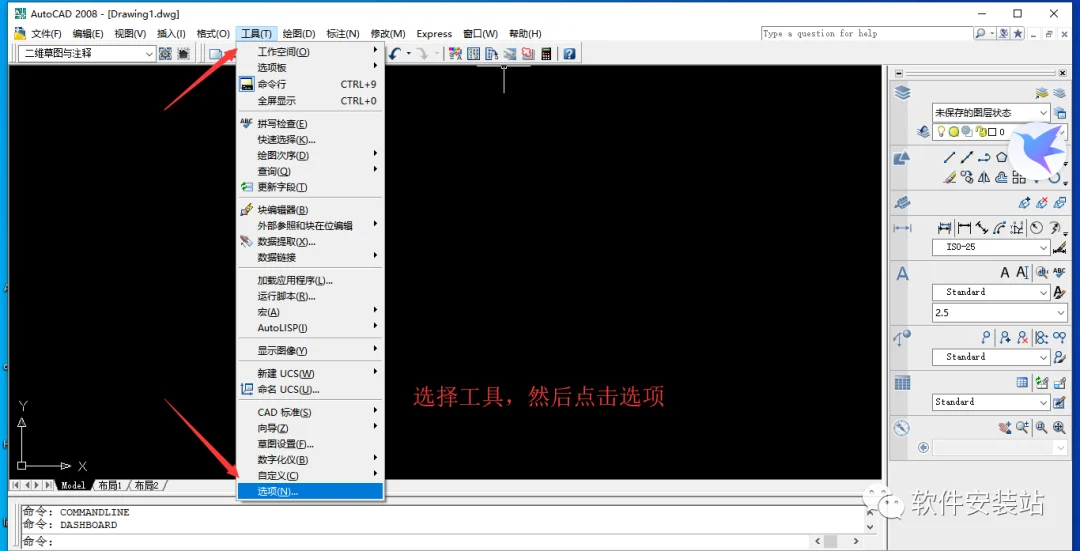
Task: Choose 草图设置(F)... menu item
Action: [310, 444]
